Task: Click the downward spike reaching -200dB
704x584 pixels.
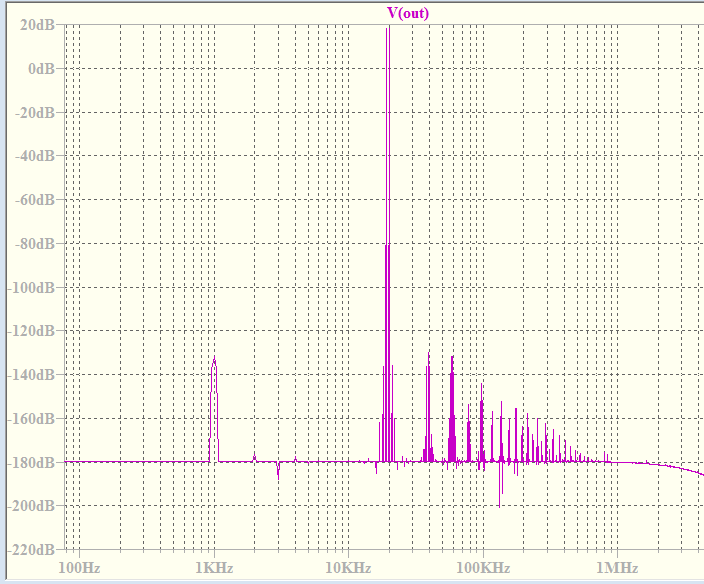Action: (500, 505)
